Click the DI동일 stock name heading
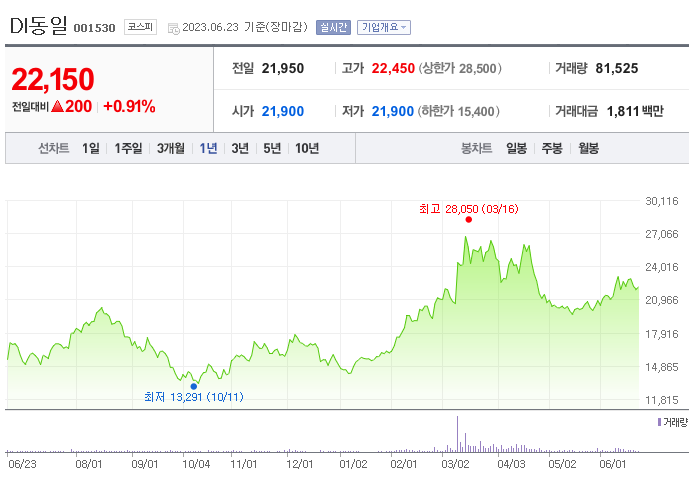Viewport: 689px width, 485px height. (x=39, y=26)
